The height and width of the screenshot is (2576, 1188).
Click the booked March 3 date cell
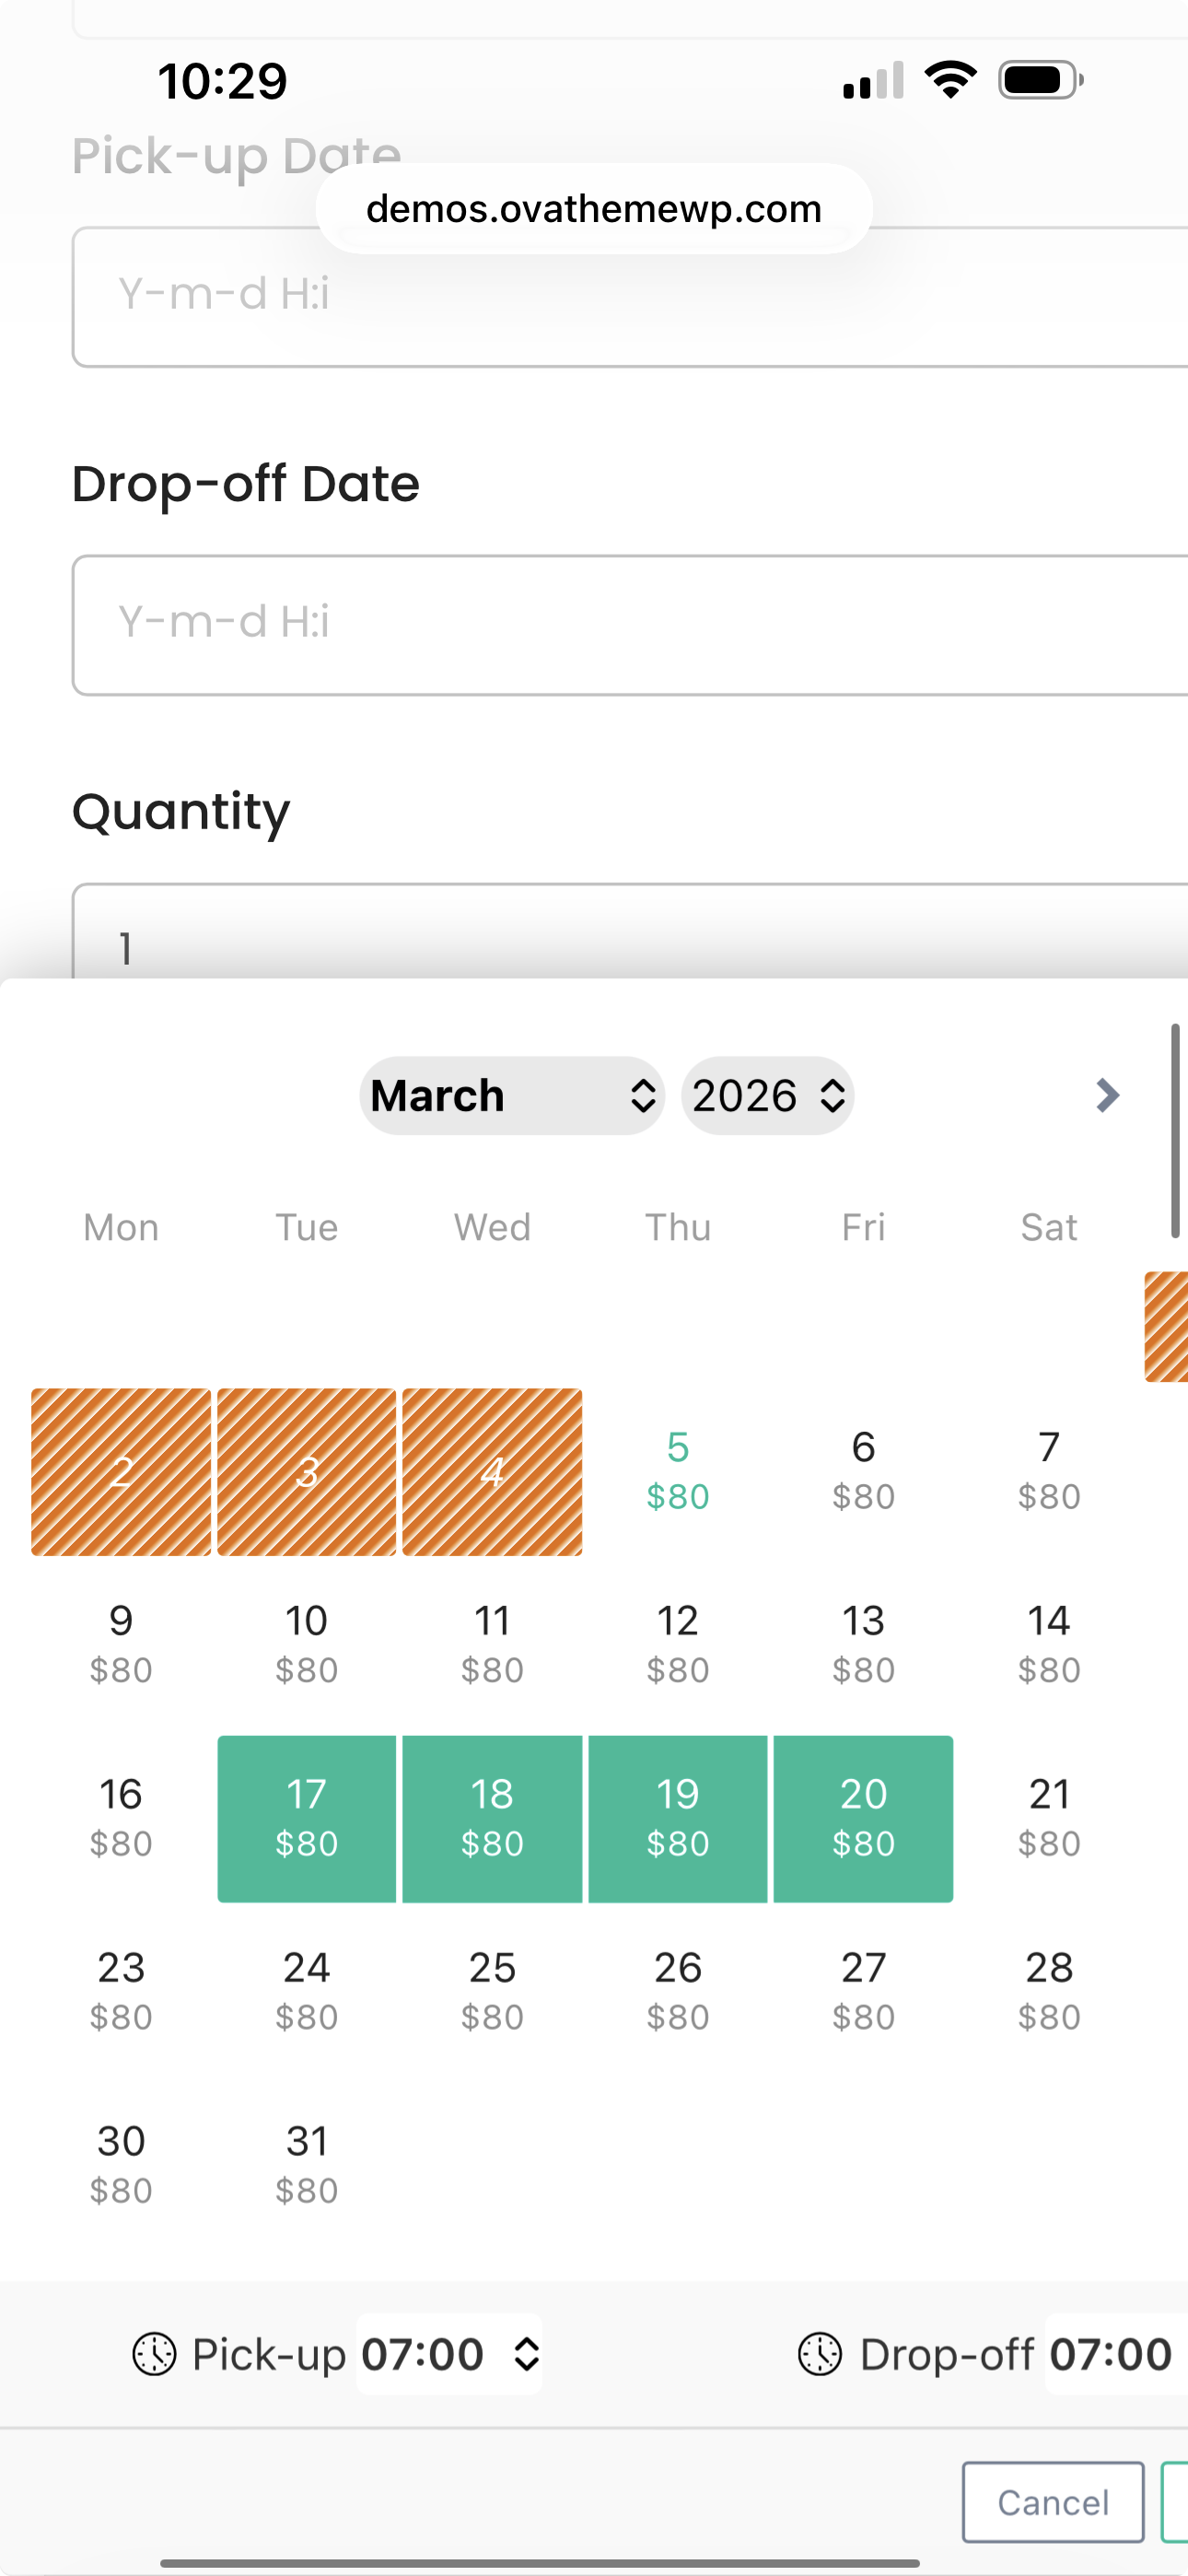coord(306,1471)
